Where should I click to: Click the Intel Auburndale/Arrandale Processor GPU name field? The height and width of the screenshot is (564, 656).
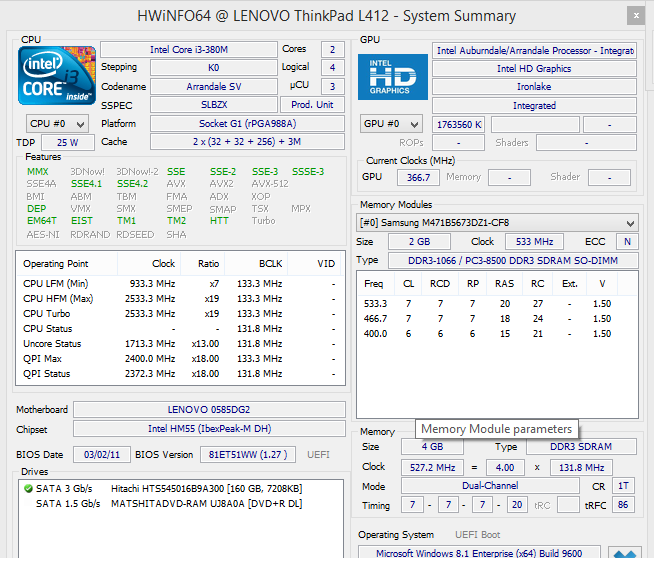click(x=534, y=51)
